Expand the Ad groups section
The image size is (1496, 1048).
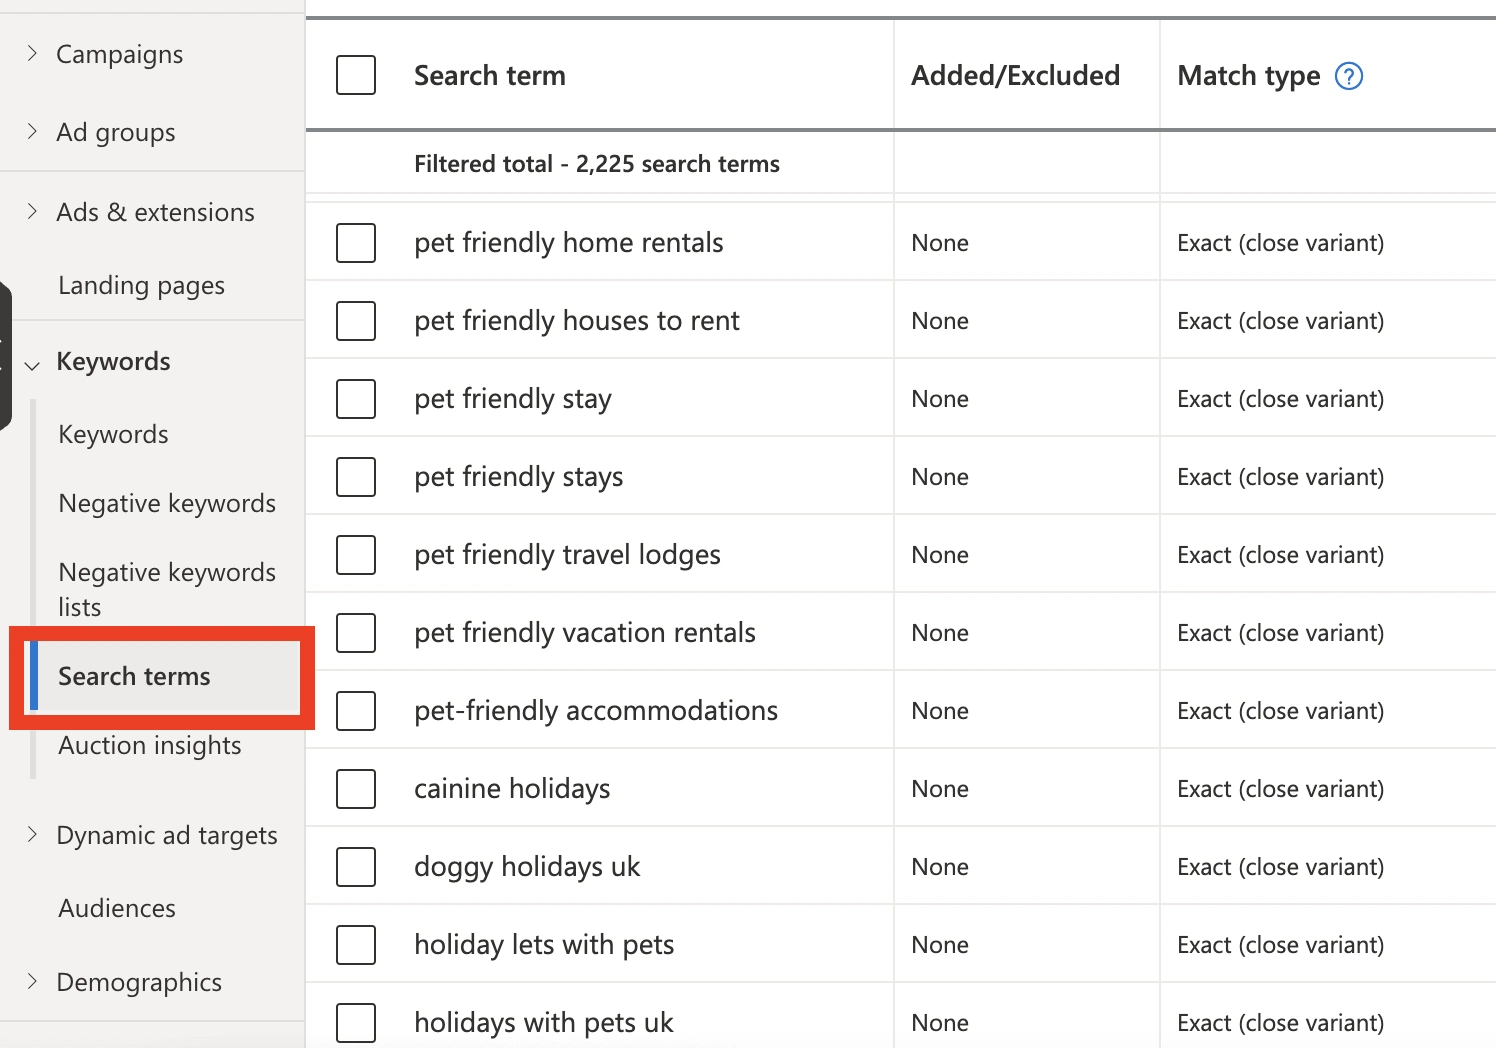[32, 132]
